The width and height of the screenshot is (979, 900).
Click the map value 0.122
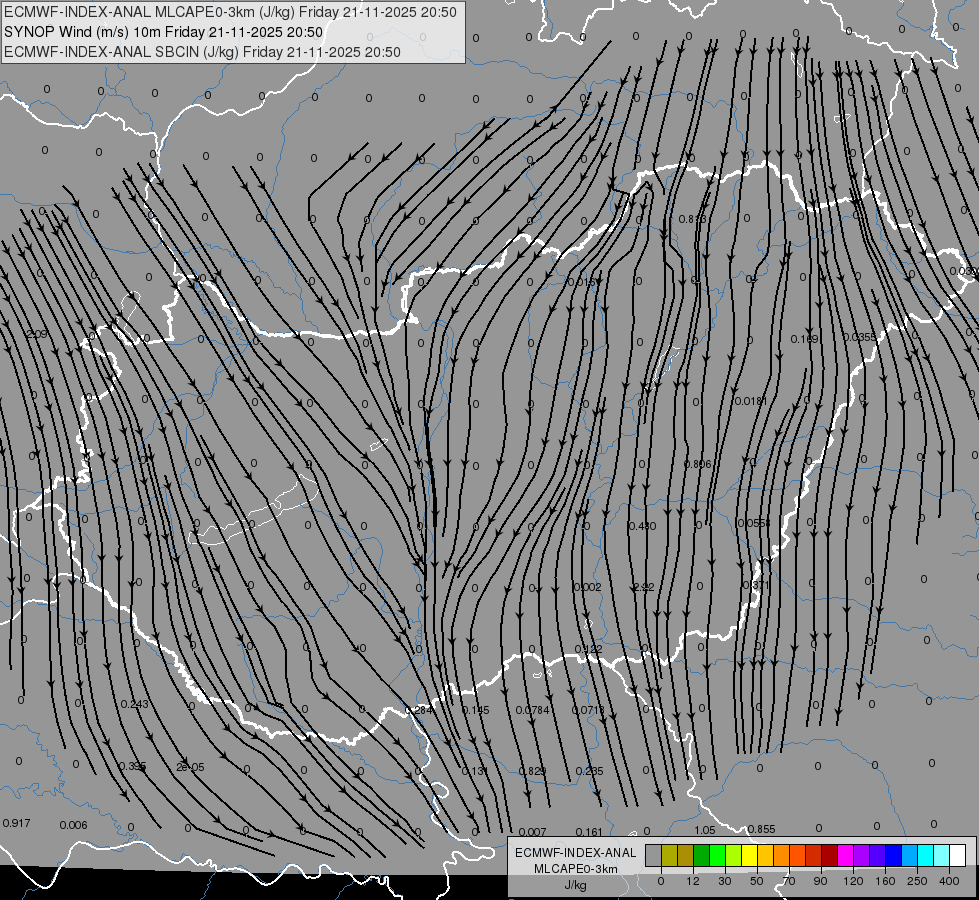[x=588, y=650]
